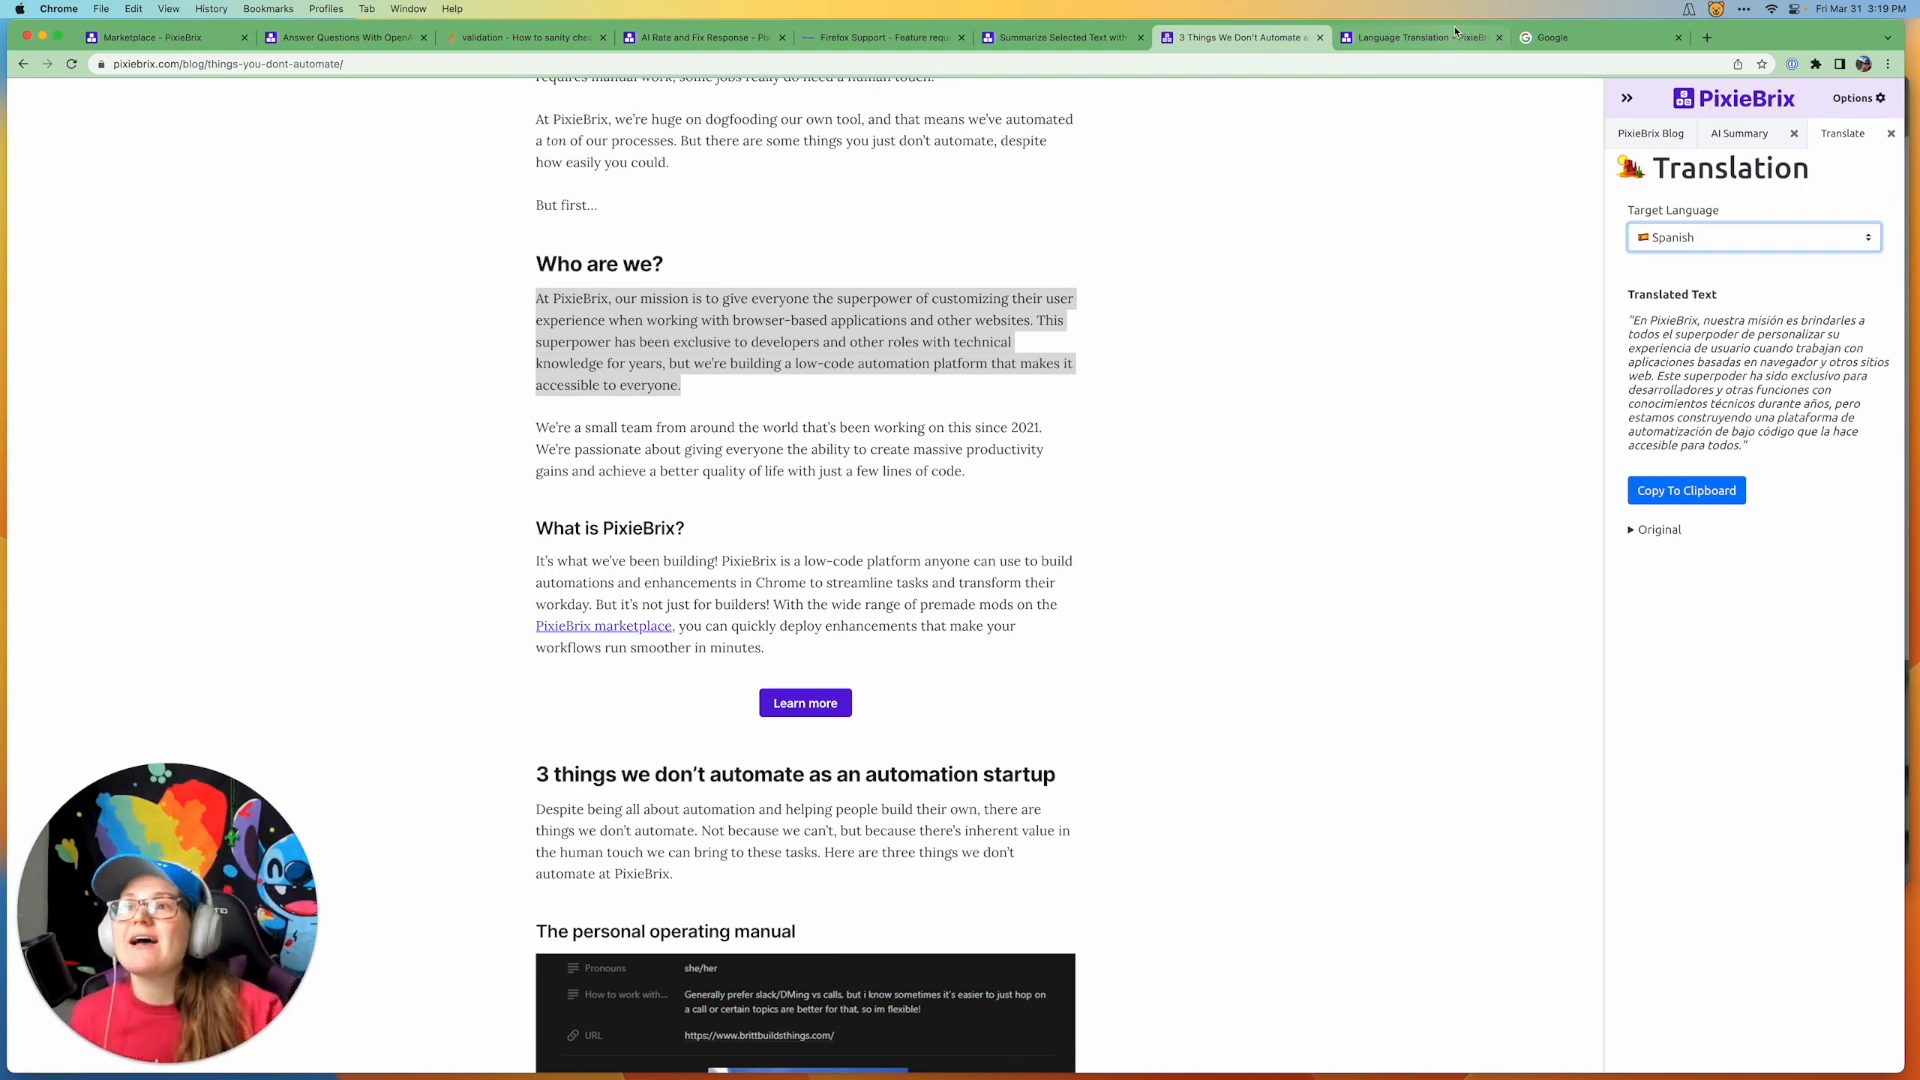Click the PixieBrix logo in sidebar
The image size is (1920, 1080).
(1734, 98)
